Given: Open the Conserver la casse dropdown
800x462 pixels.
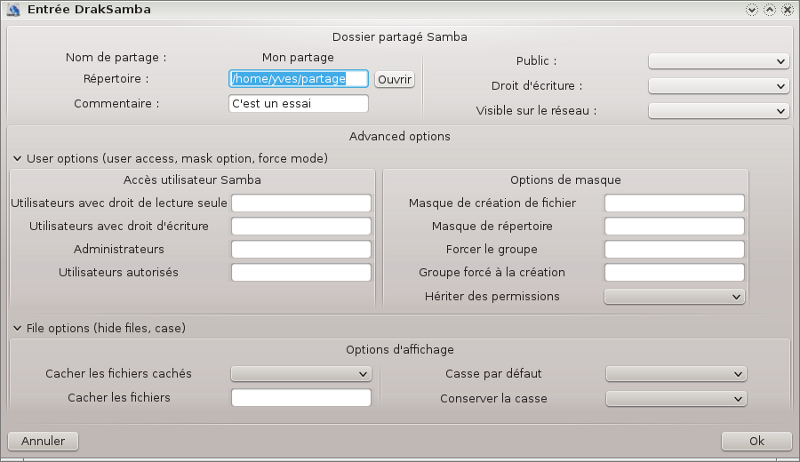Looking at the screenshot, I should [x=676, y=398].
